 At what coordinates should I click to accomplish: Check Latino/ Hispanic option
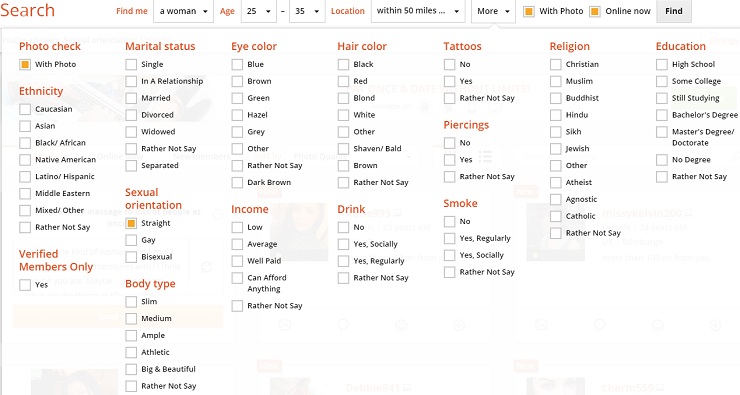25,176
